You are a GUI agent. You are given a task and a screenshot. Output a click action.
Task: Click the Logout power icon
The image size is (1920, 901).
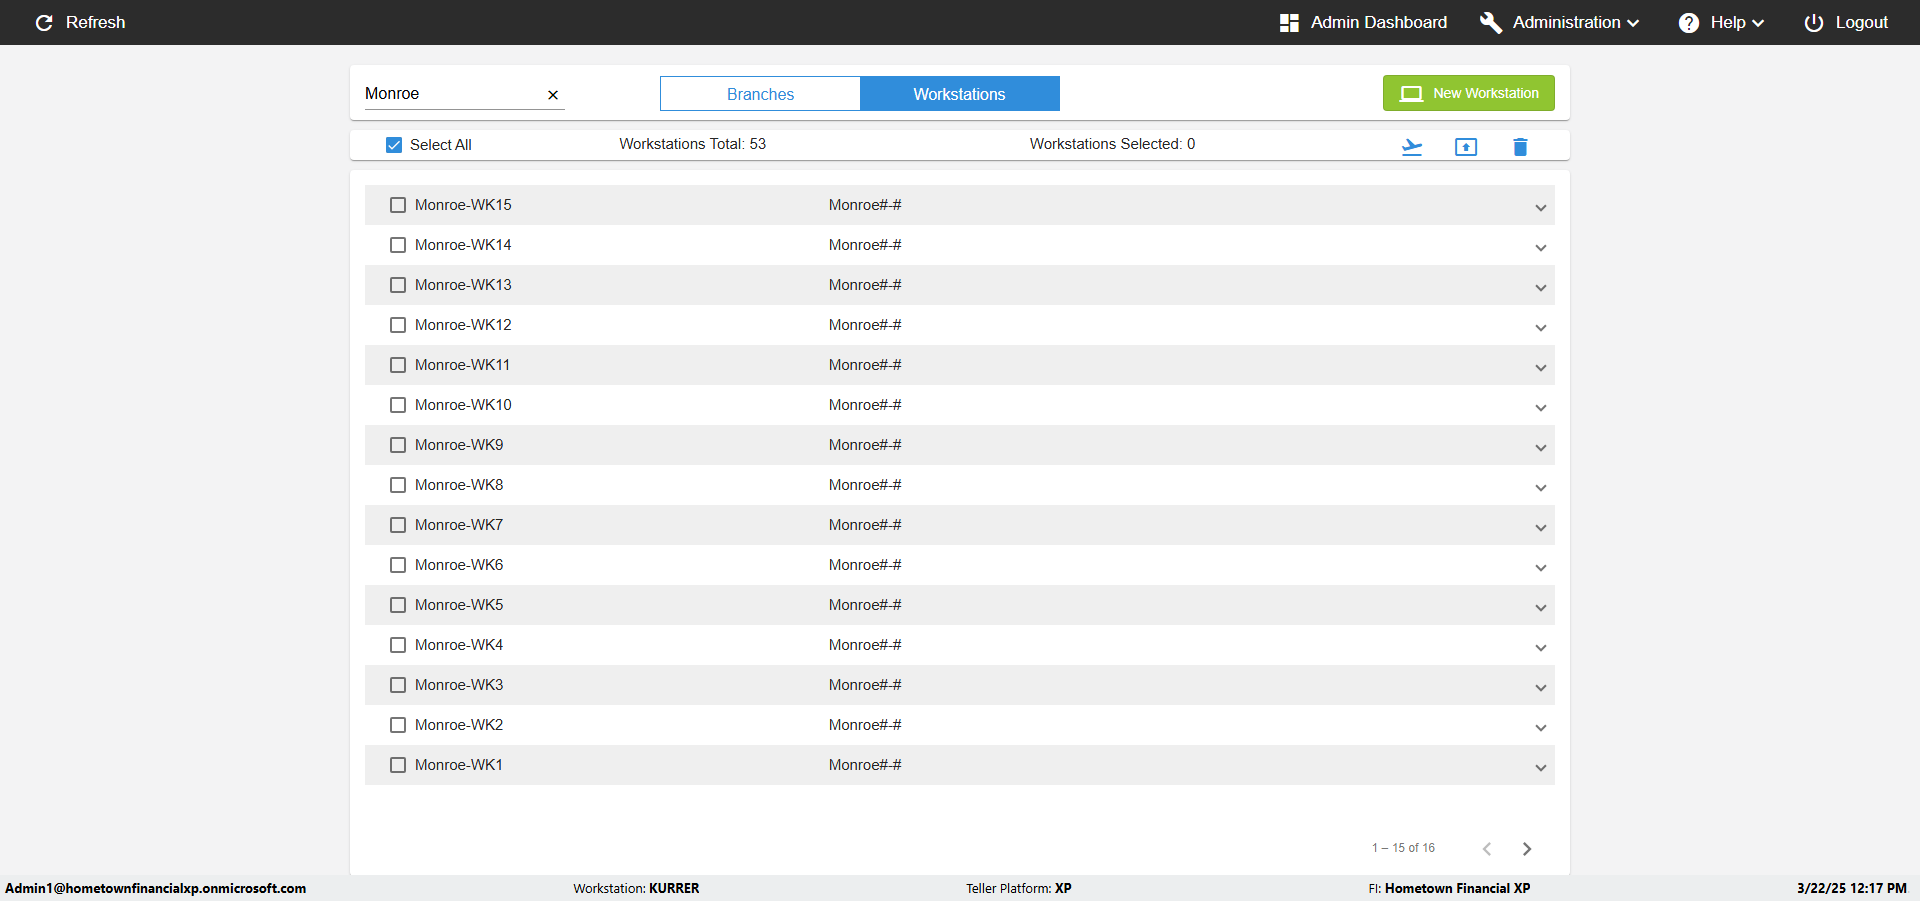[x=1814, y=22]
